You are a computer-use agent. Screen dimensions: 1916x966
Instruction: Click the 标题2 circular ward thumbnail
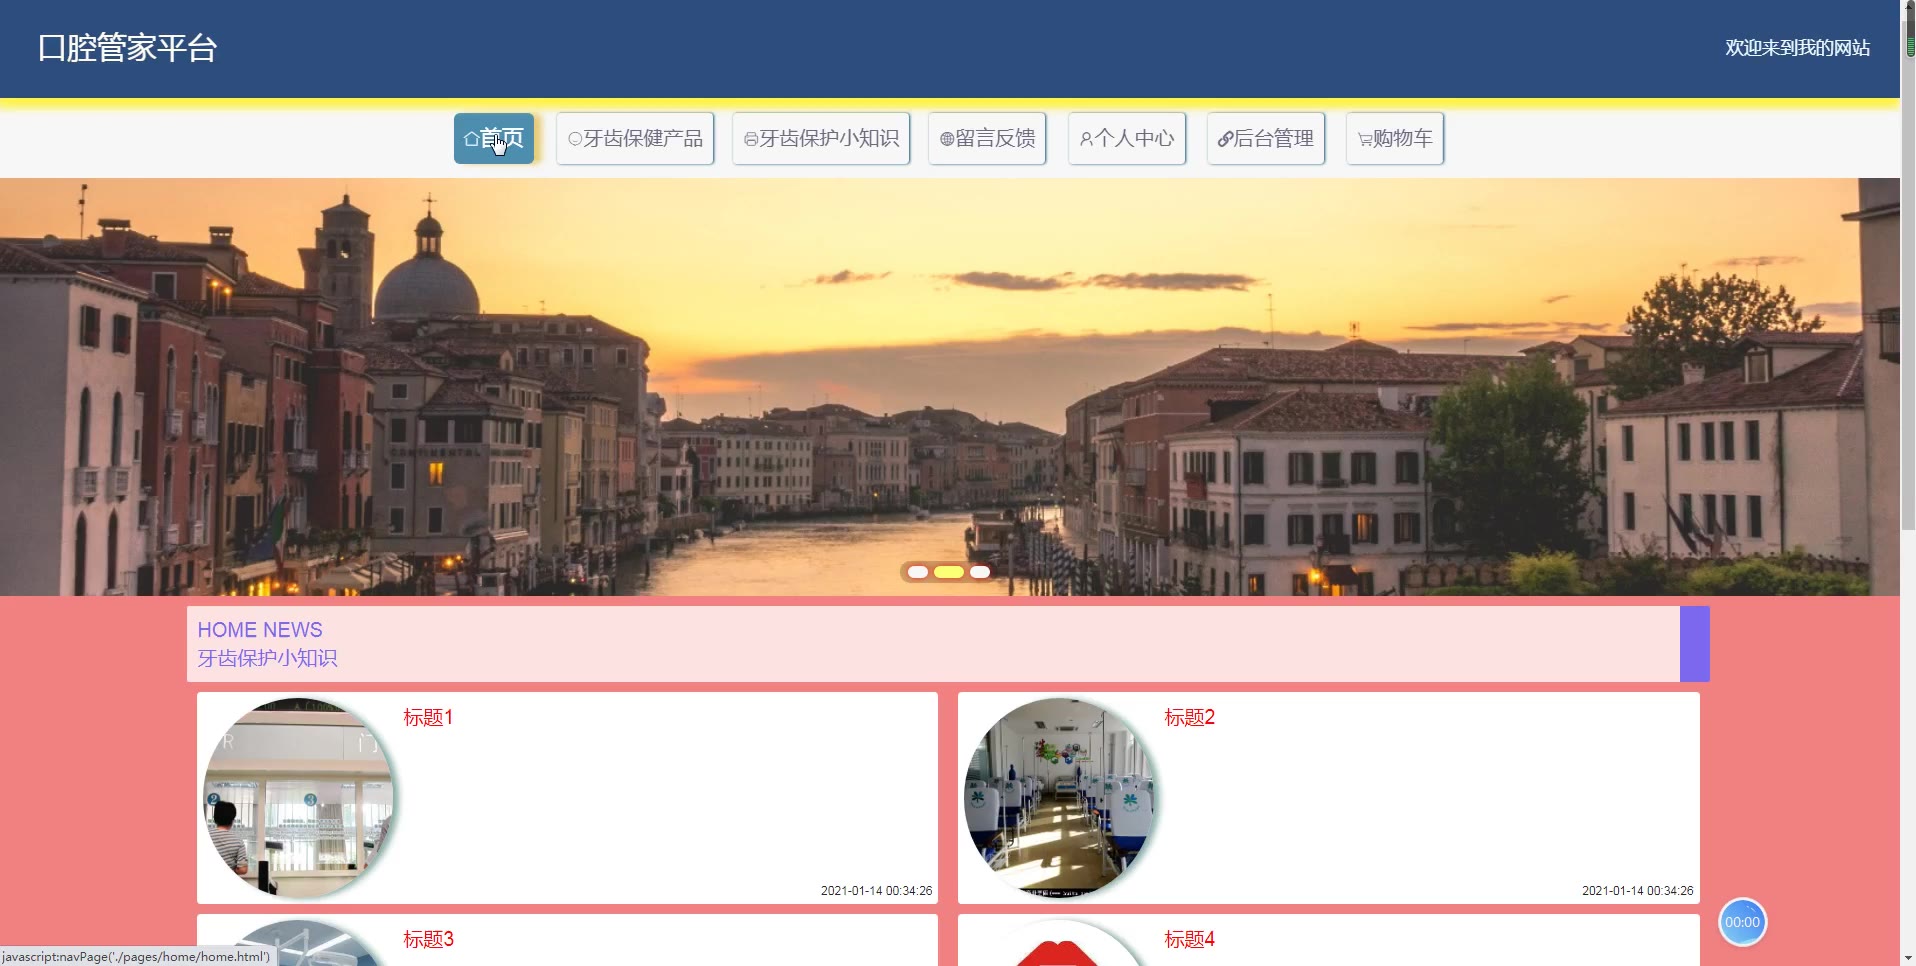[1059, 798]
